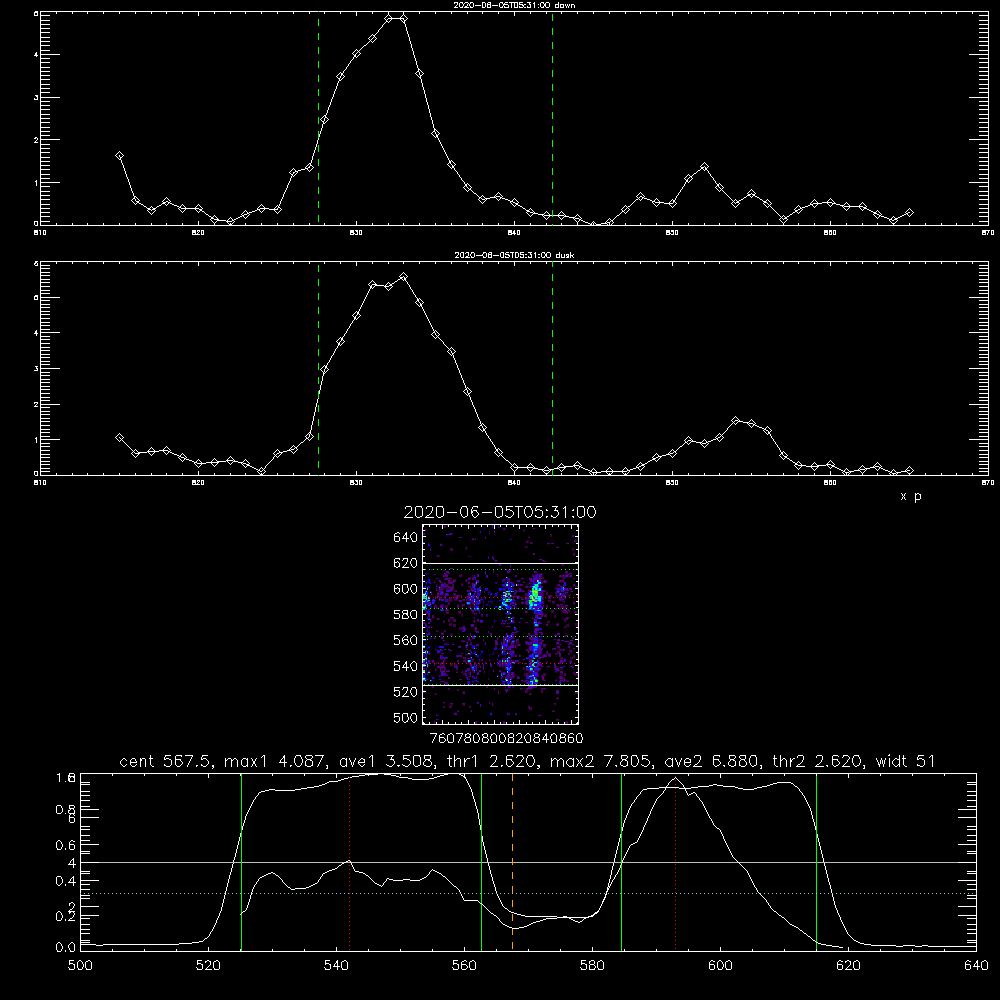
Task: Click the heatmap y-axis label '540'
Action: pos(406,666)
